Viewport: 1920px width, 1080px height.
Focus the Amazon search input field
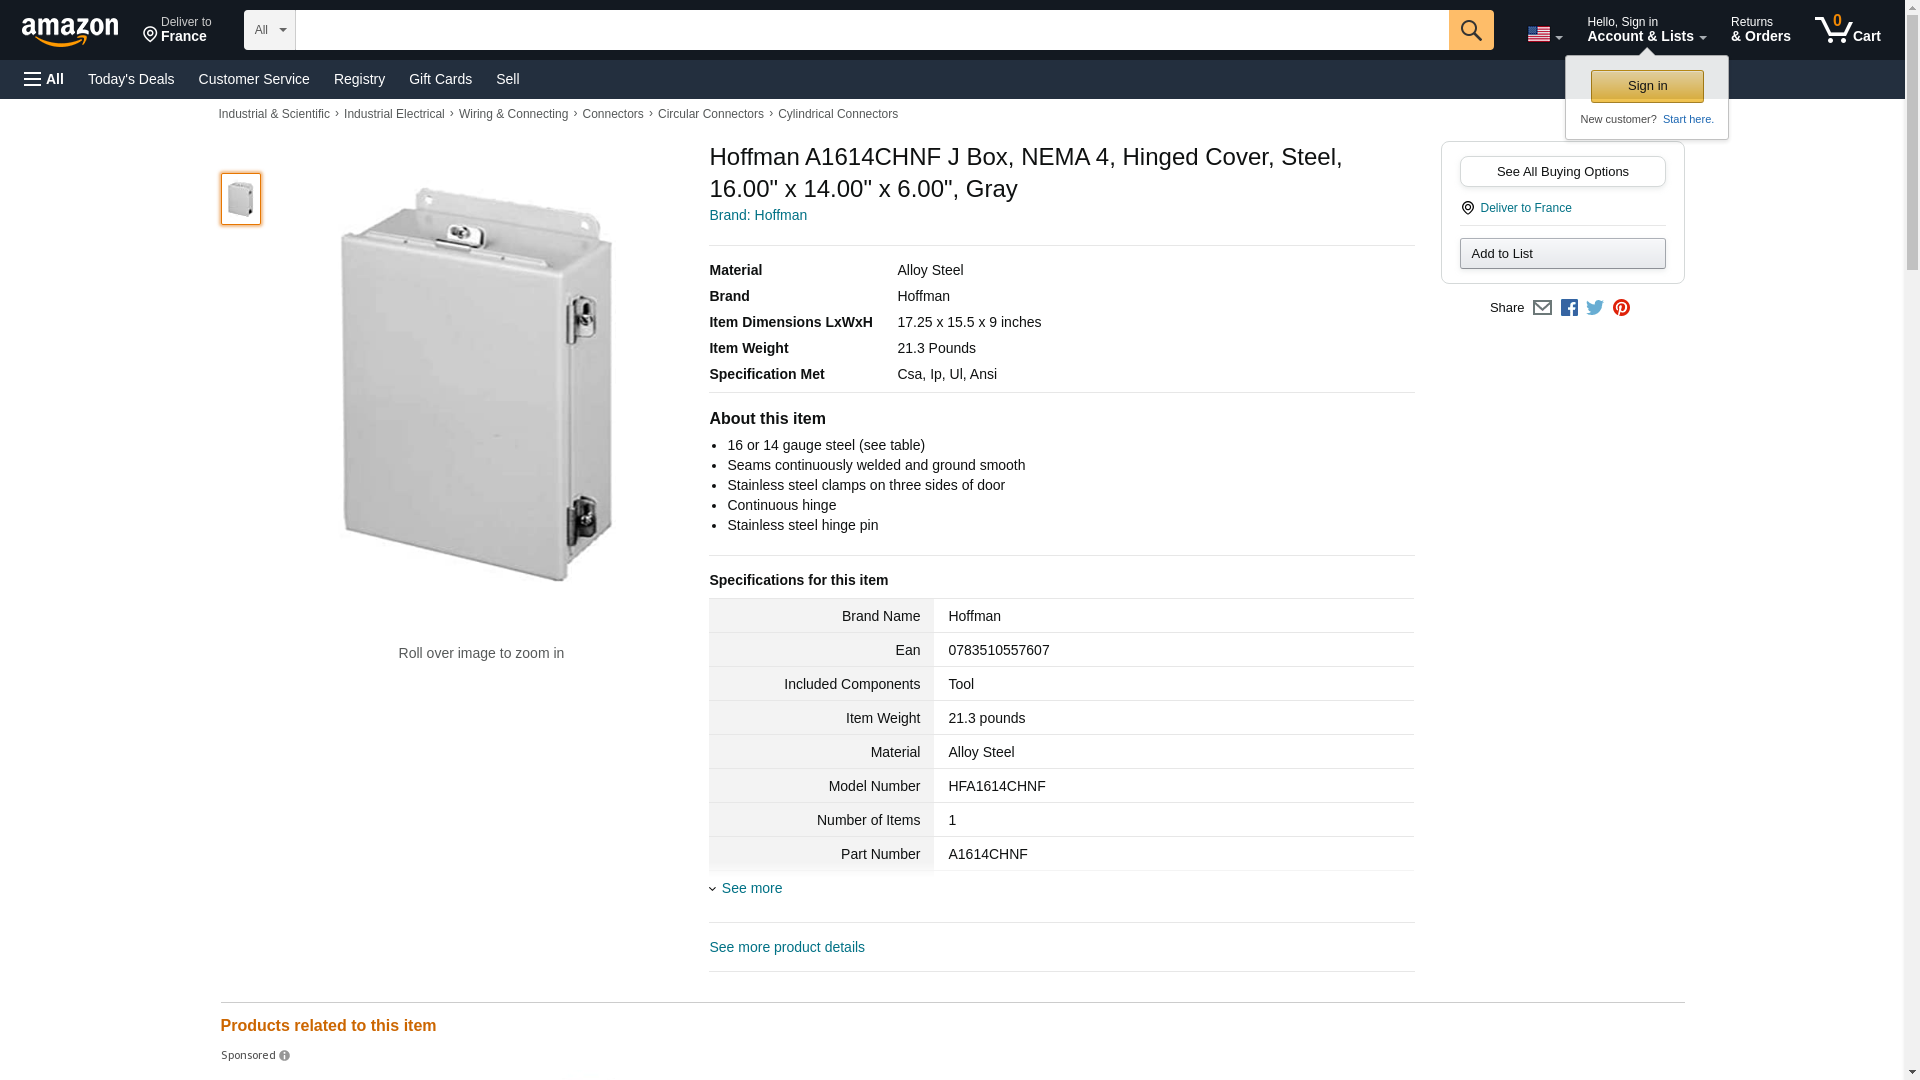(x=871, y=30)
